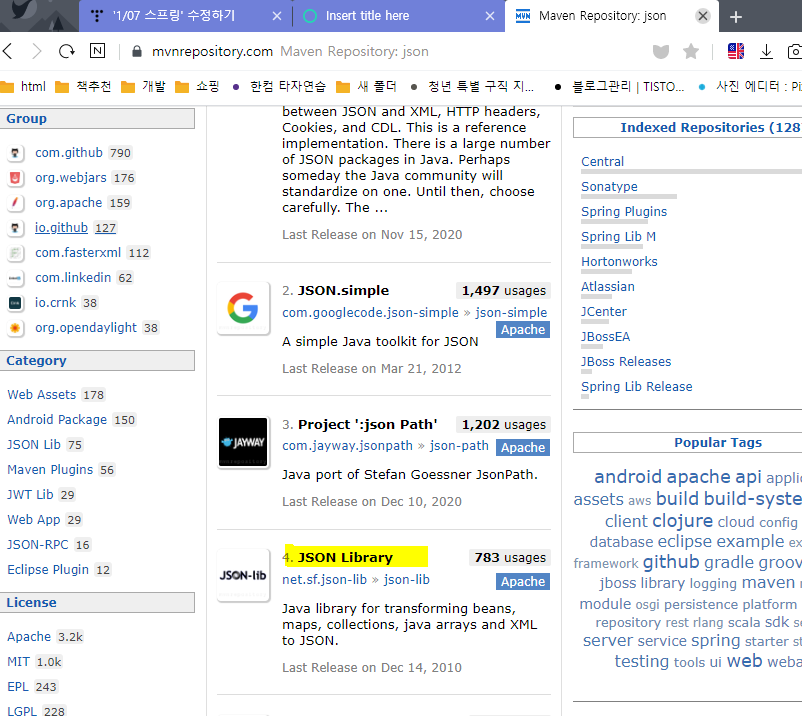Open the 새 폴더 bookmark folder

(x=366, y=86)
